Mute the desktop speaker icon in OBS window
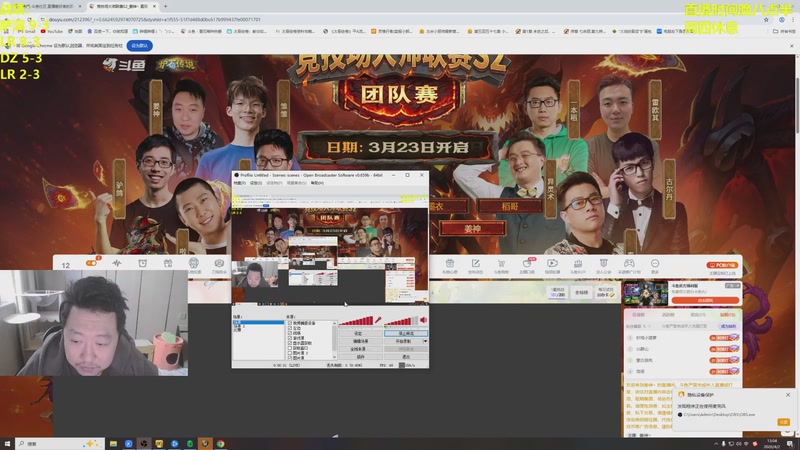 pyautogui.click(x=423, y=320)
